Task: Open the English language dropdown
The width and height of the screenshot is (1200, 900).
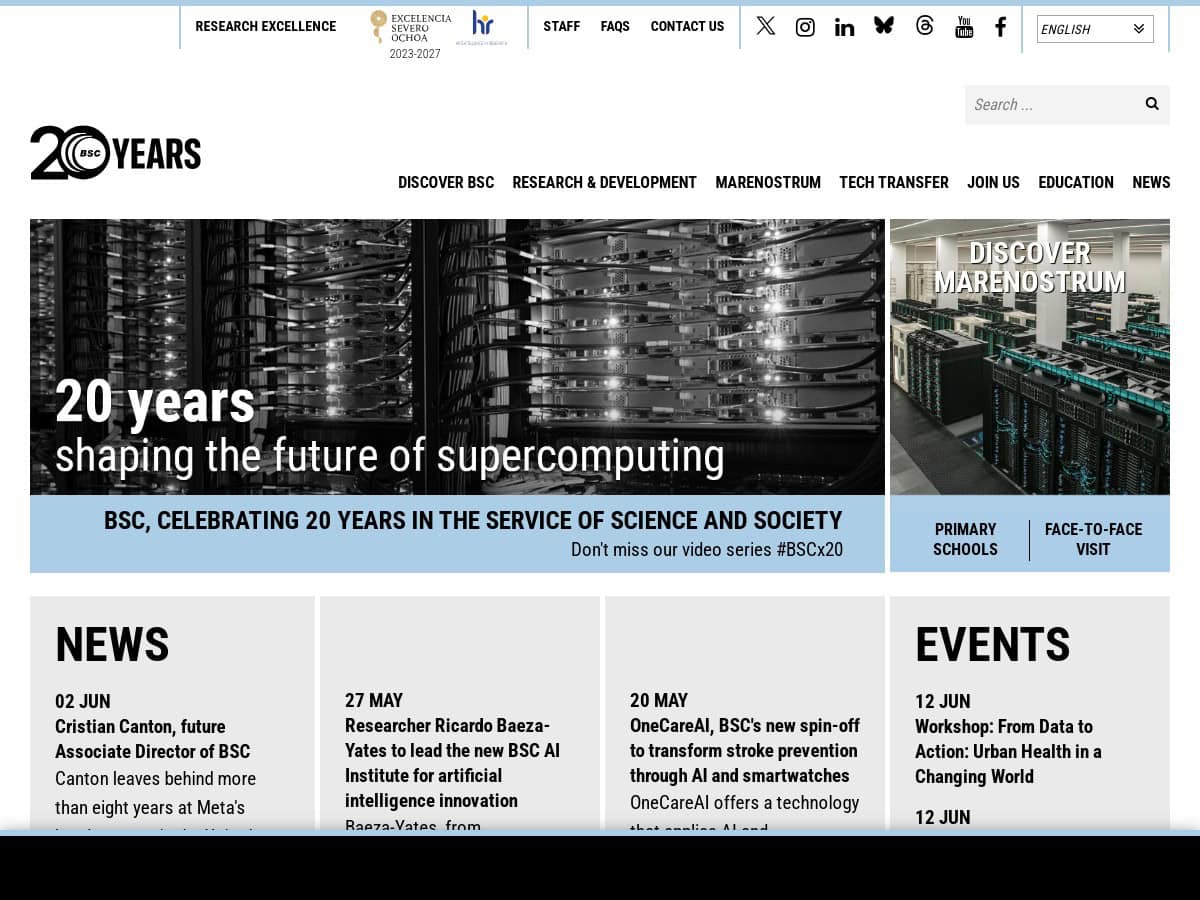Action: click(1095, 29)
